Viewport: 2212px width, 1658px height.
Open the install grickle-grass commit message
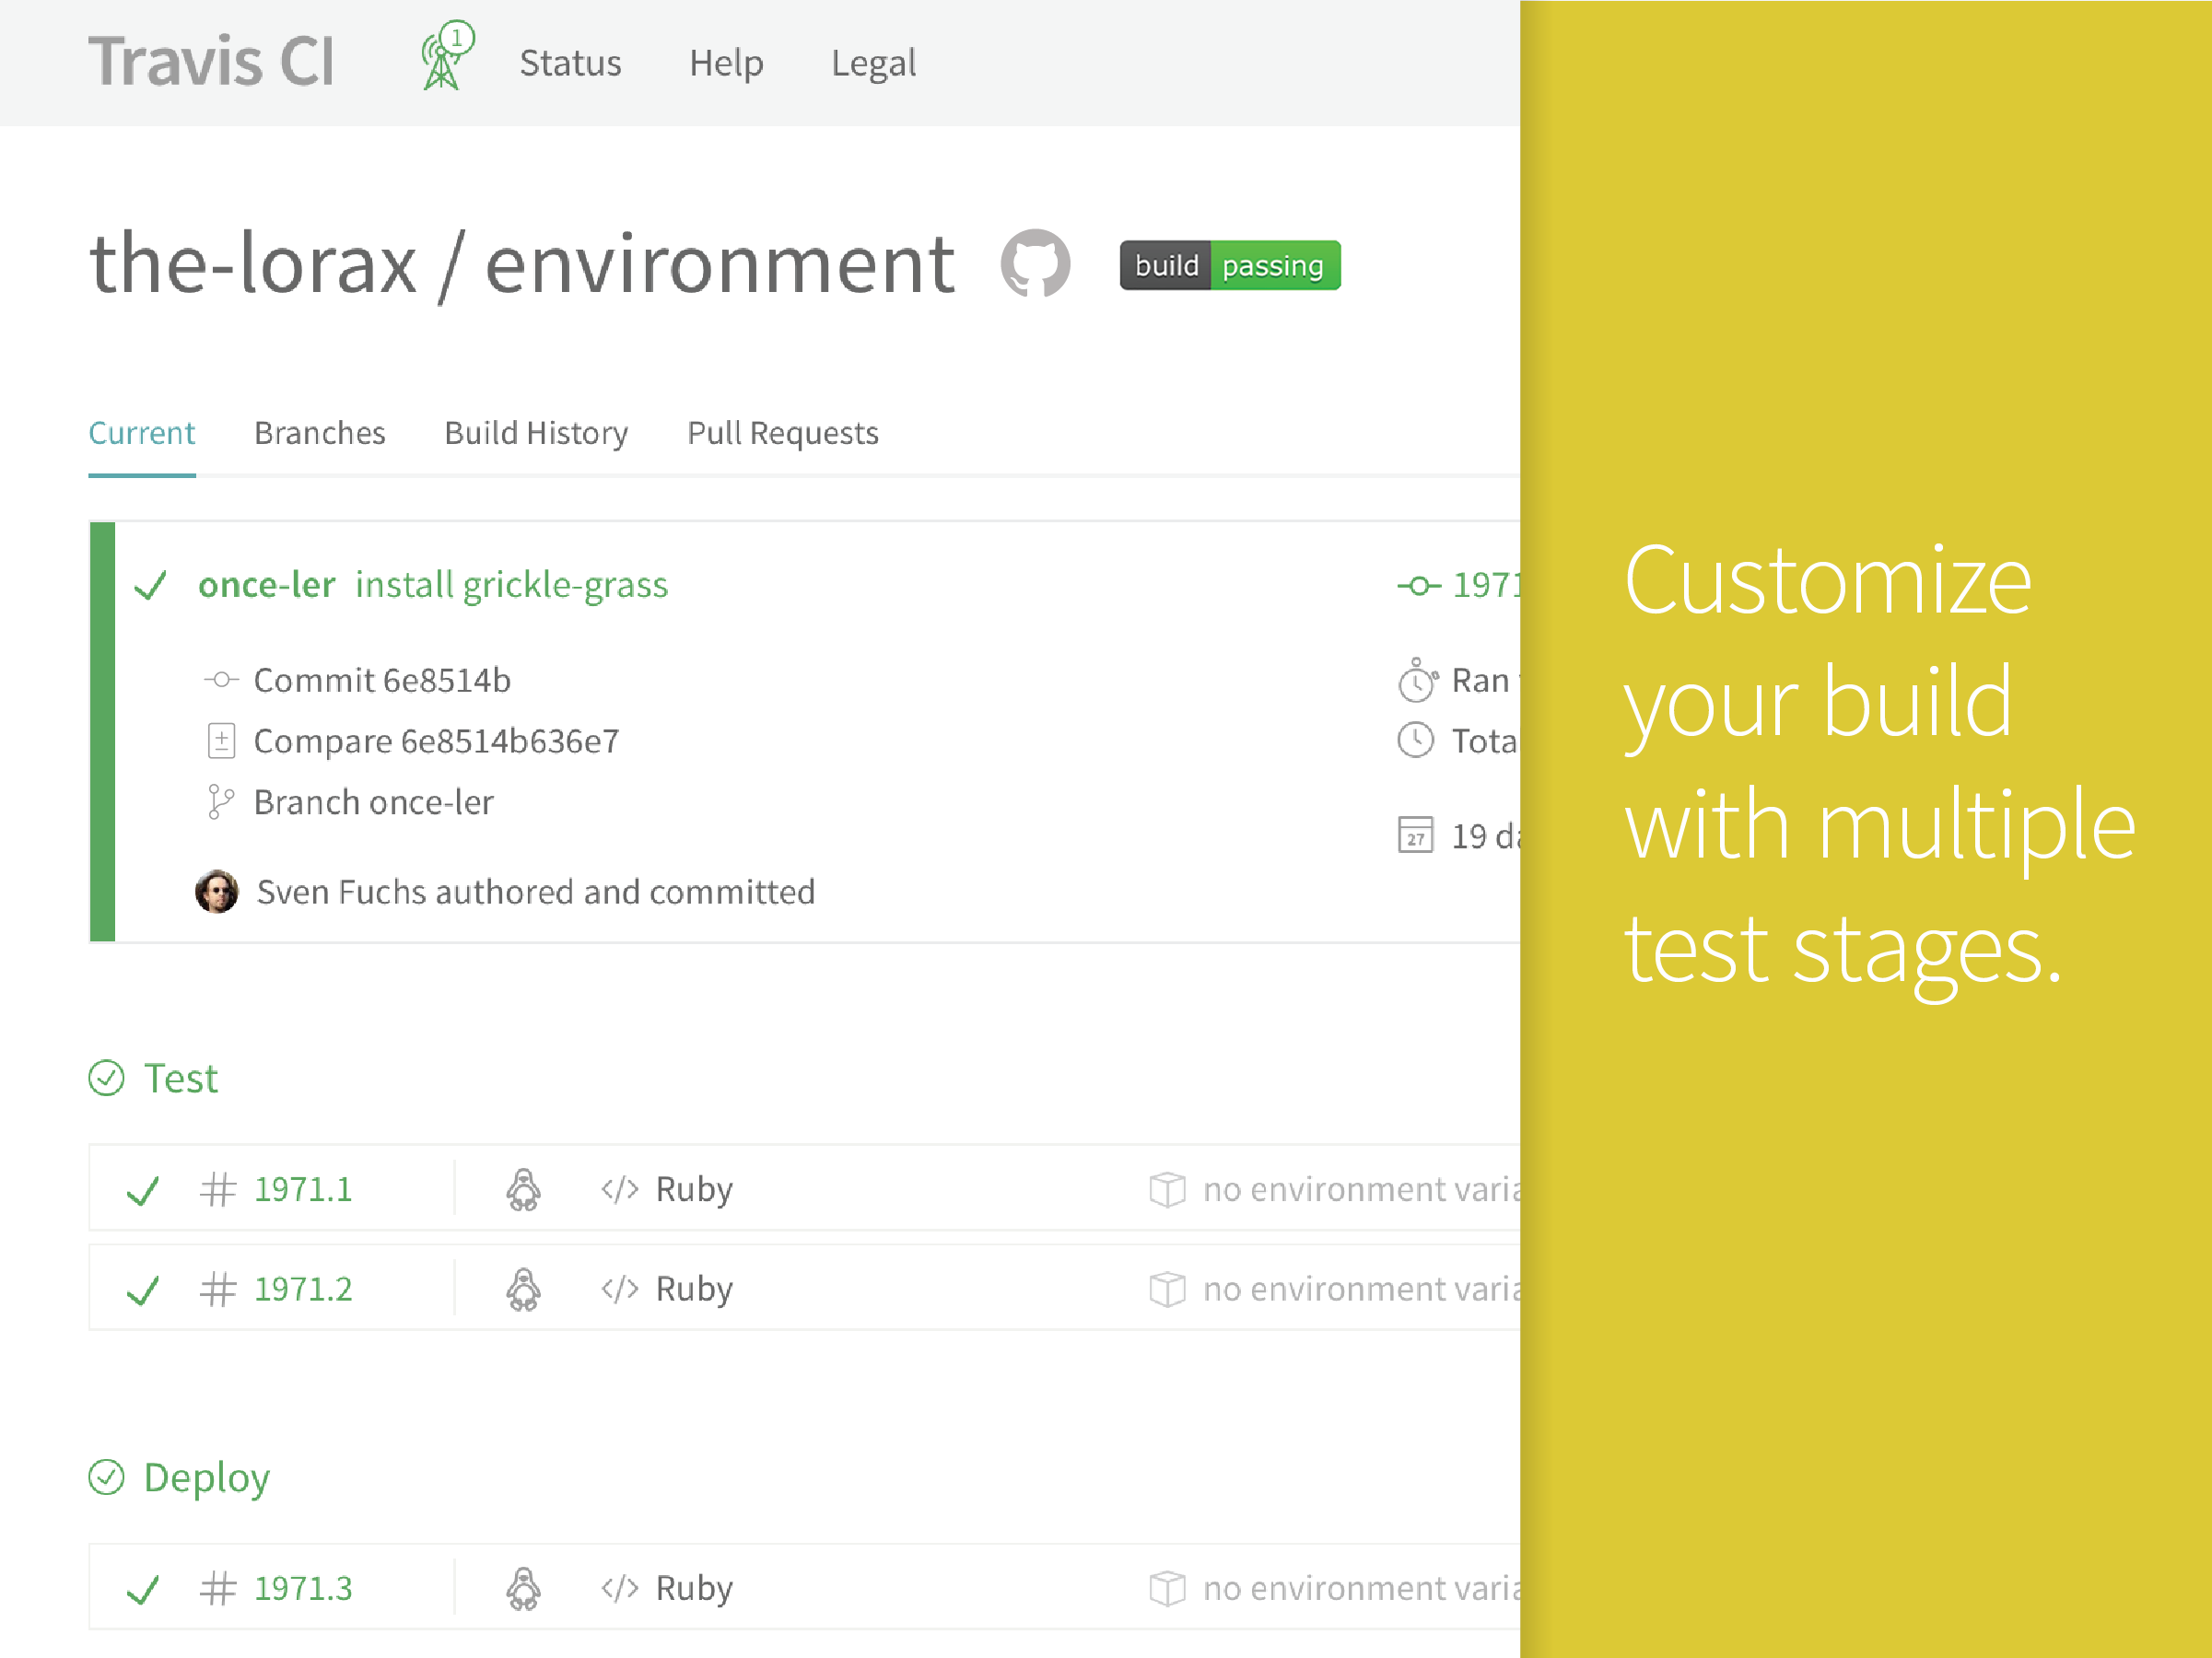(511, 585)
